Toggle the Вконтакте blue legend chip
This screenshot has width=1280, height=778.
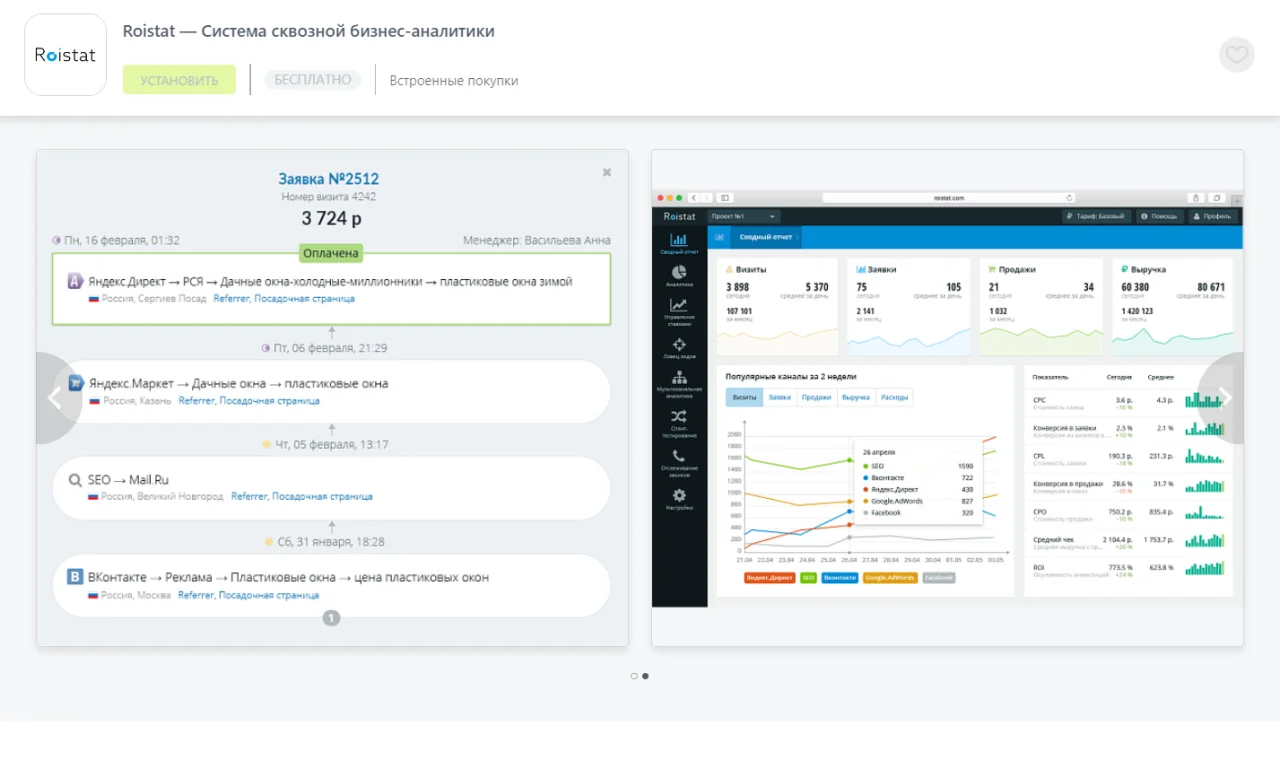[840, 578]
